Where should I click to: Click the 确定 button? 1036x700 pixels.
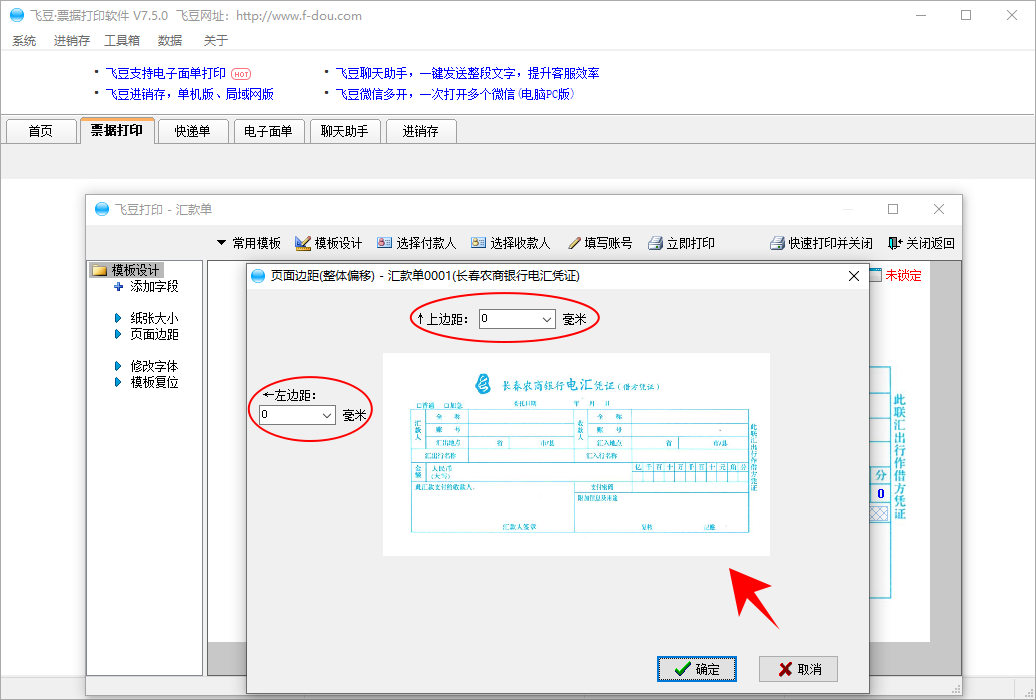point(696,669)
